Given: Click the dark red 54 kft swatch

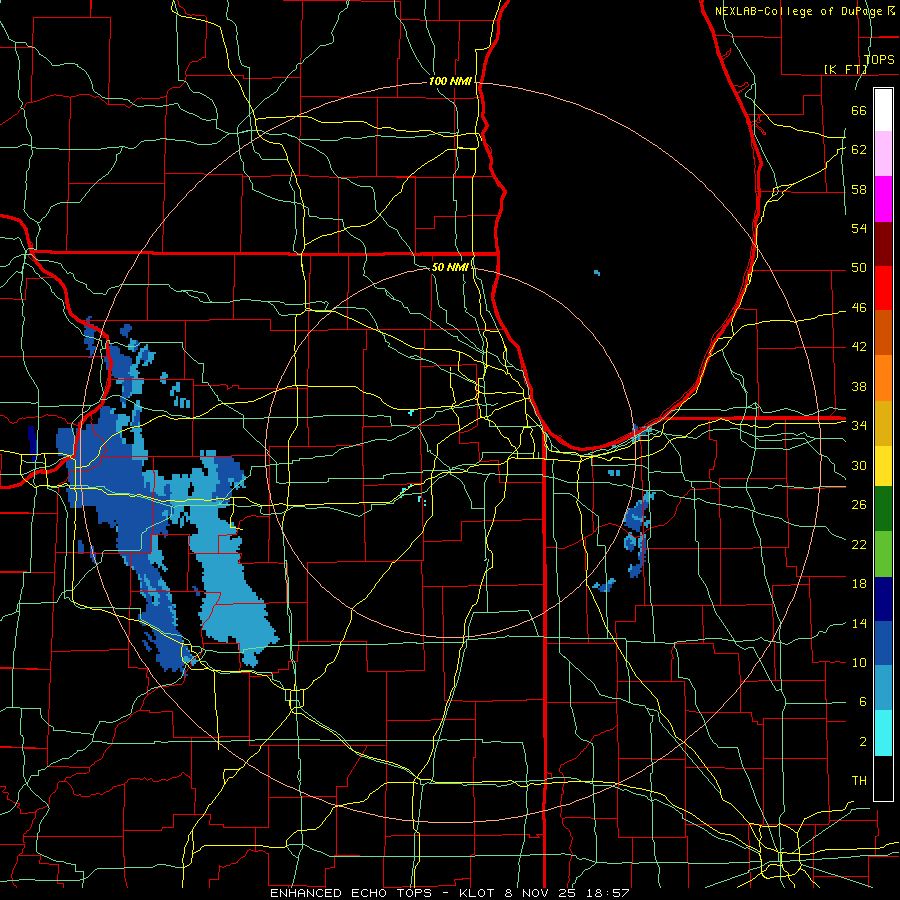Looking at the screenshot, I should (883, 244).
